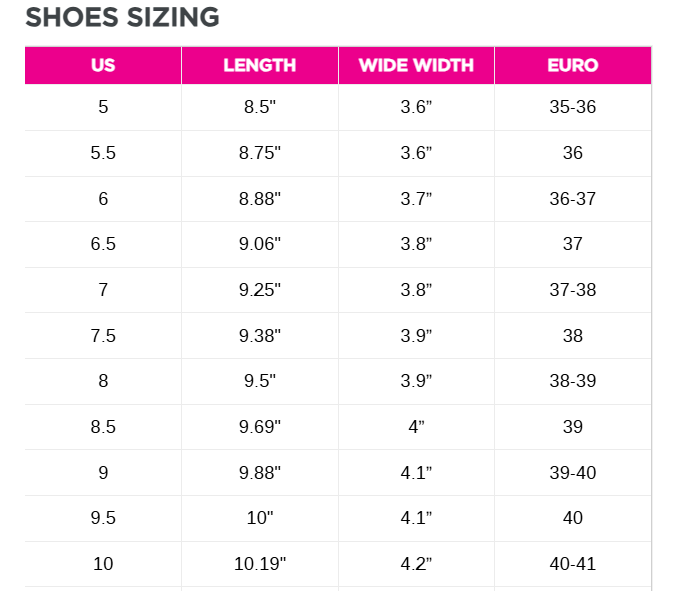
Task: Click US size 7.5 cell
Action: click(x=103, y=336)
